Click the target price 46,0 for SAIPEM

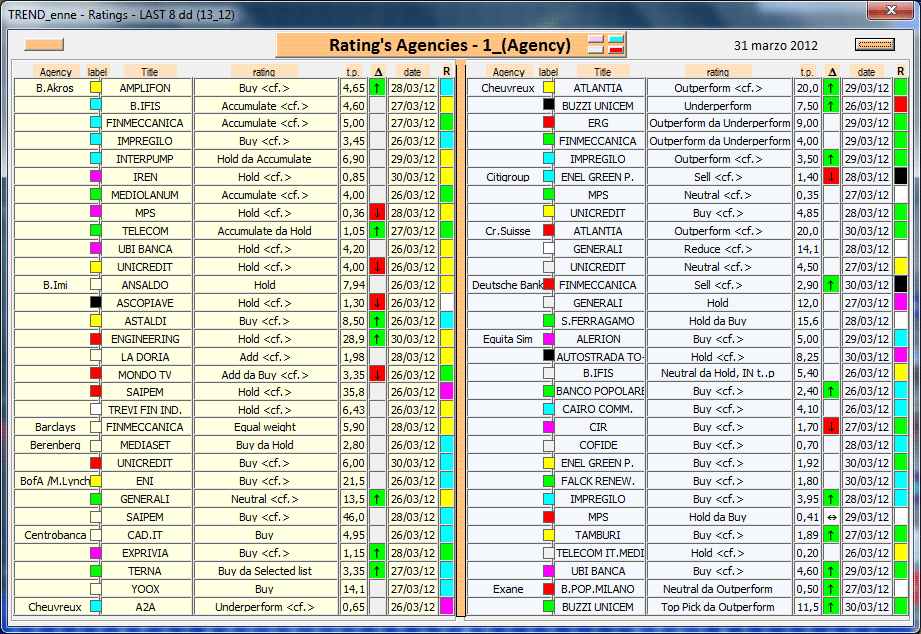(354, 517)
